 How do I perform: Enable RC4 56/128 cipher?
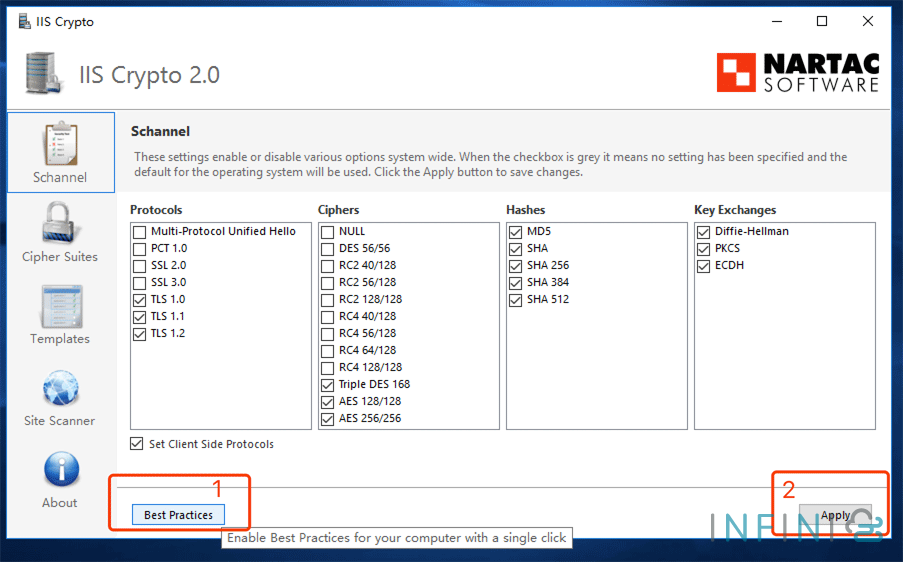(327, 334)
